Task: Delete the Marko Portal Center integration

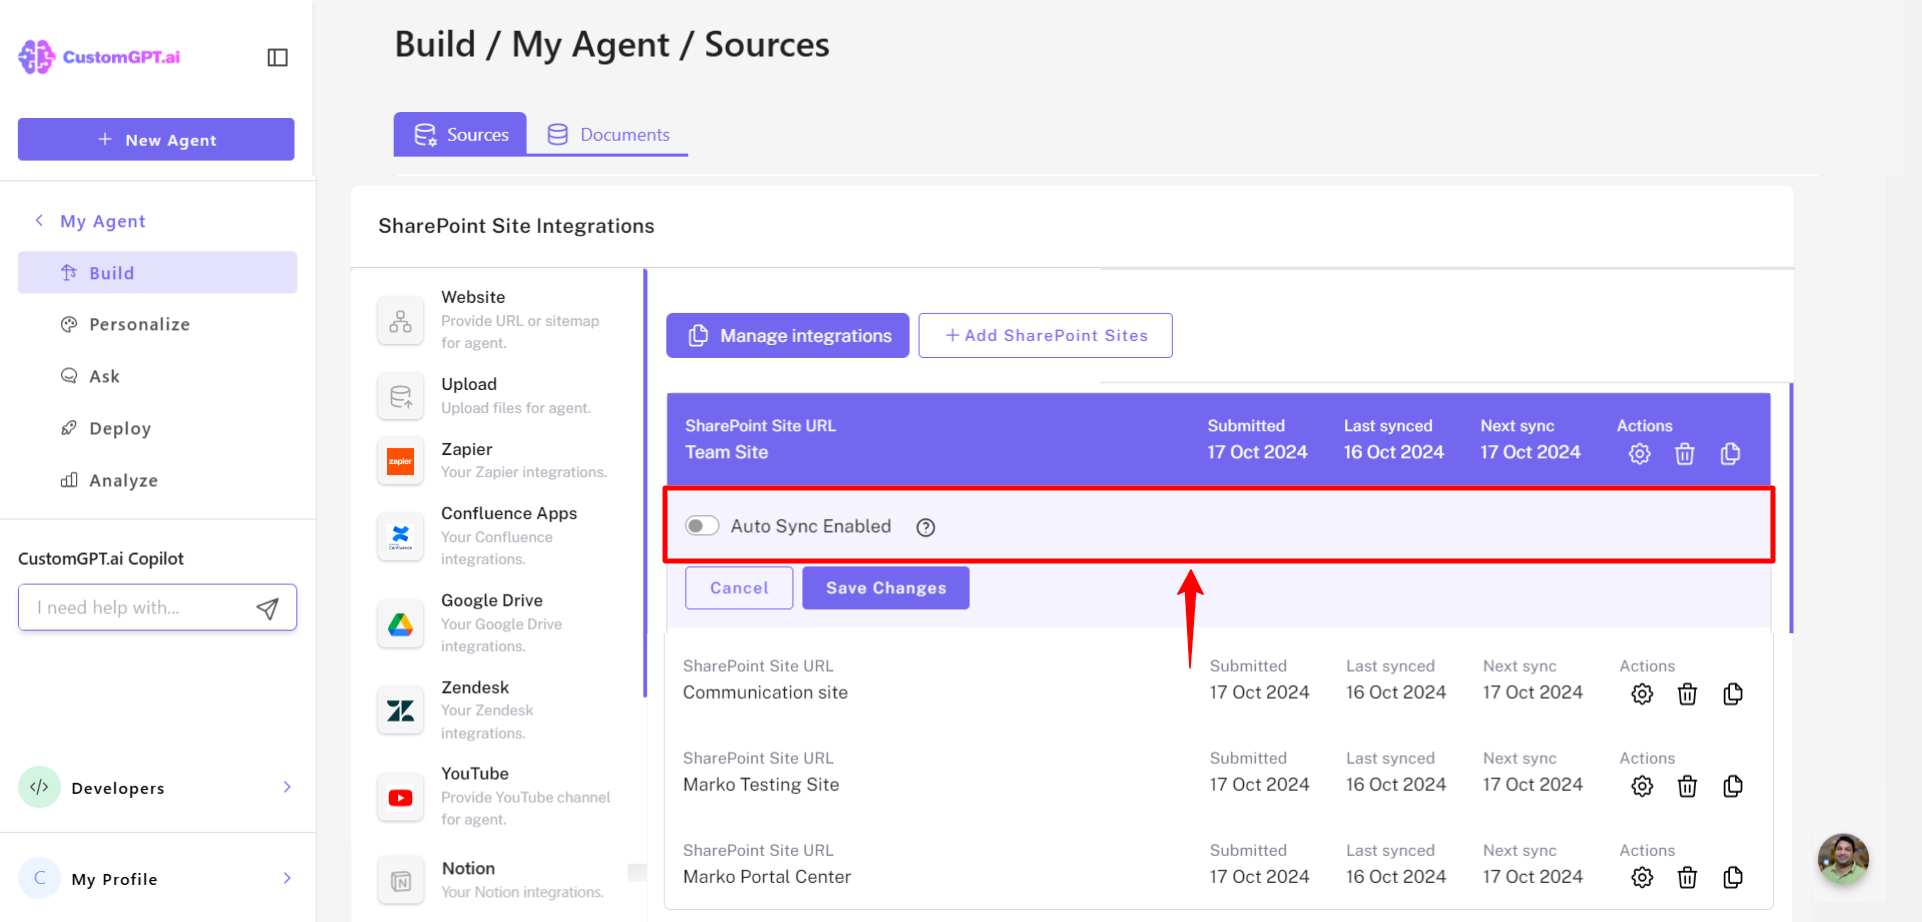Action: [x=1687, y=878]
